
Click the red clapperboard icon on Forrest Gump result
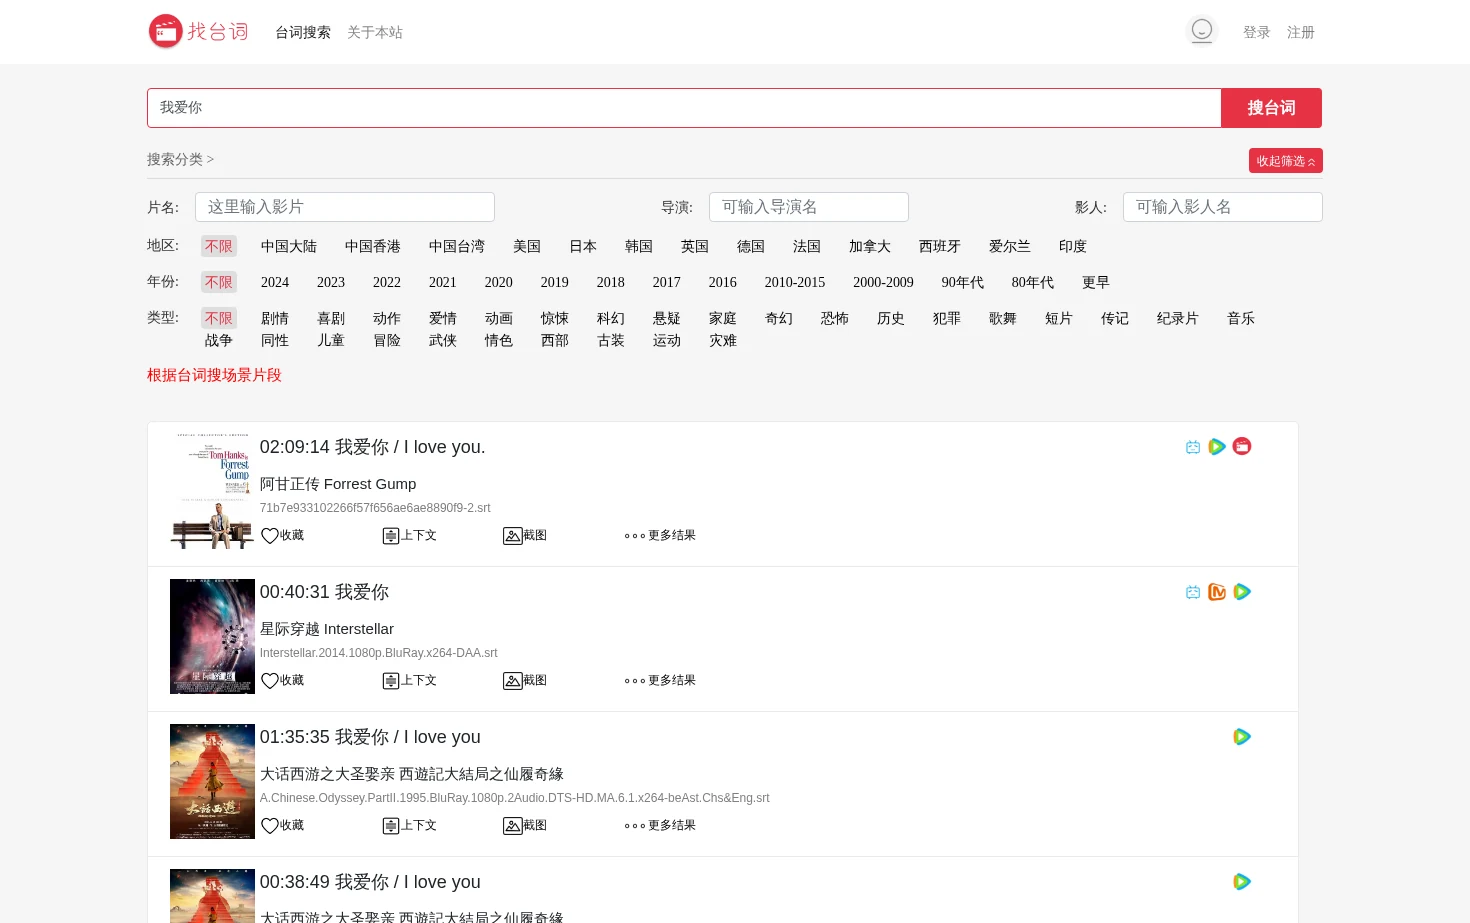[x=1242, y=446]
